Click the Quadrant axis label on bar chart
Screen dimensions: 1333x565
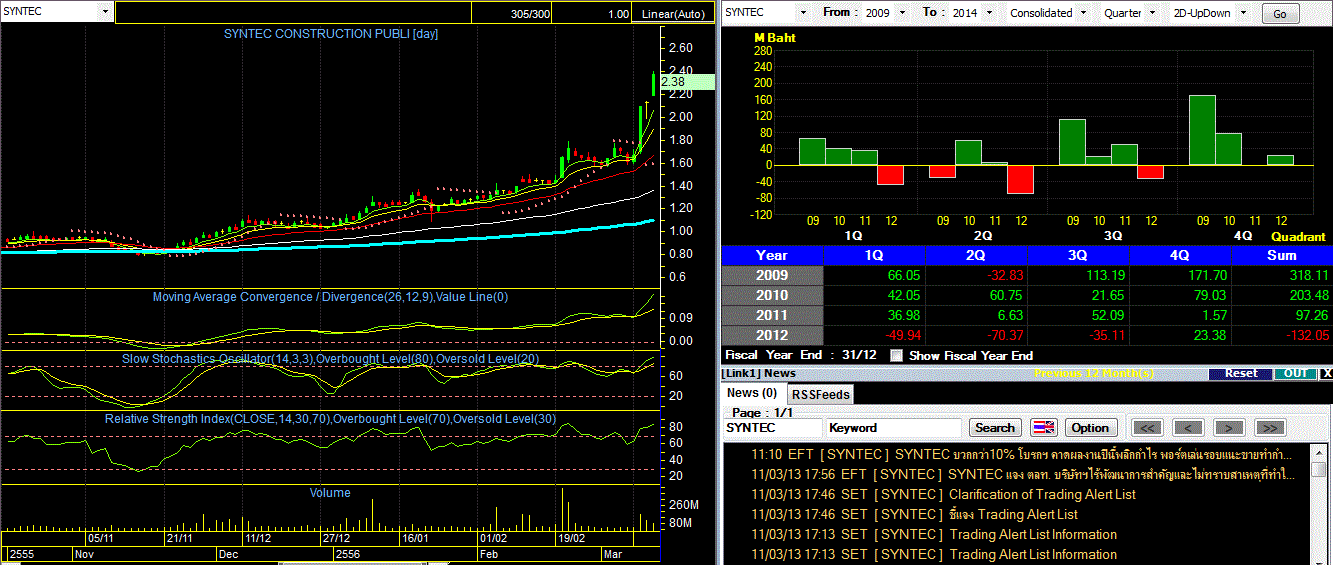pos(1298,237)
